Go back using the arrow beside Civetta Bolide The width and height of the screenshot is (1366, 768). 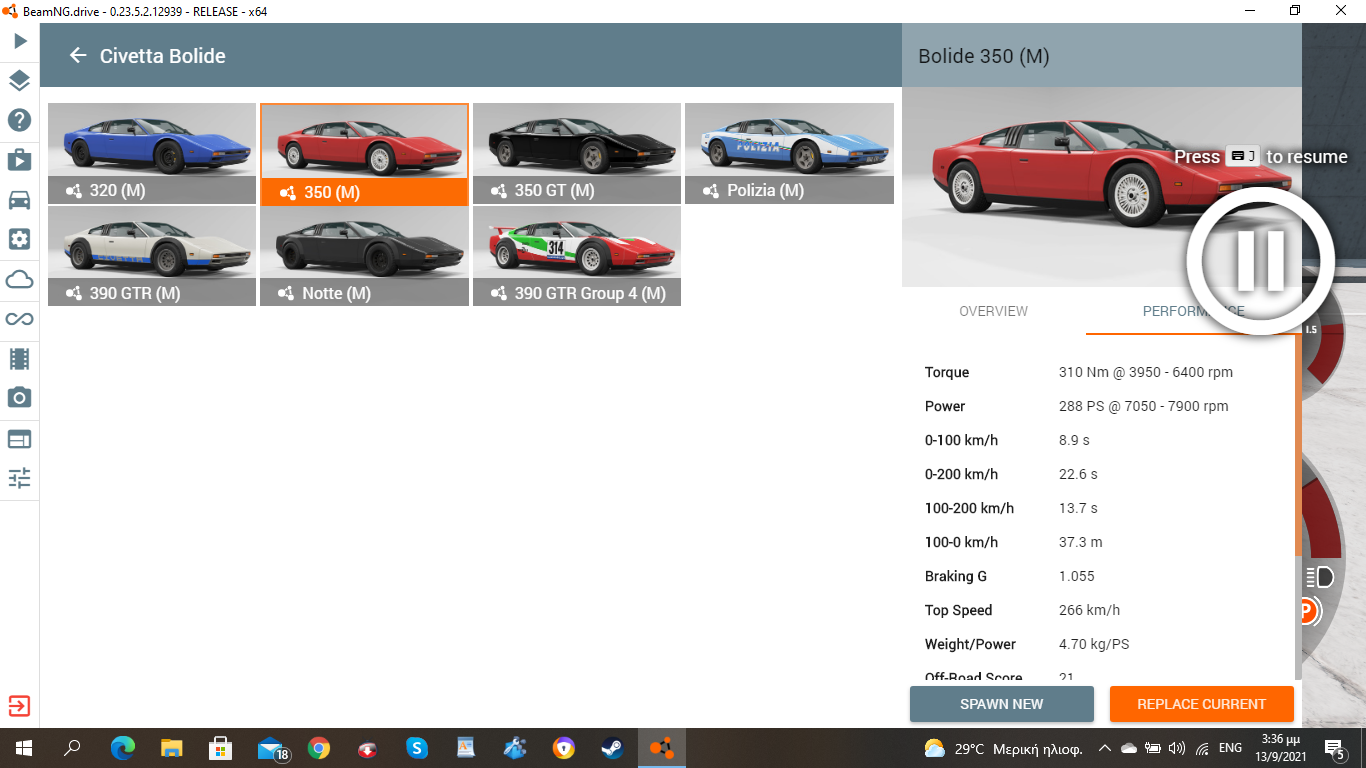78,55
